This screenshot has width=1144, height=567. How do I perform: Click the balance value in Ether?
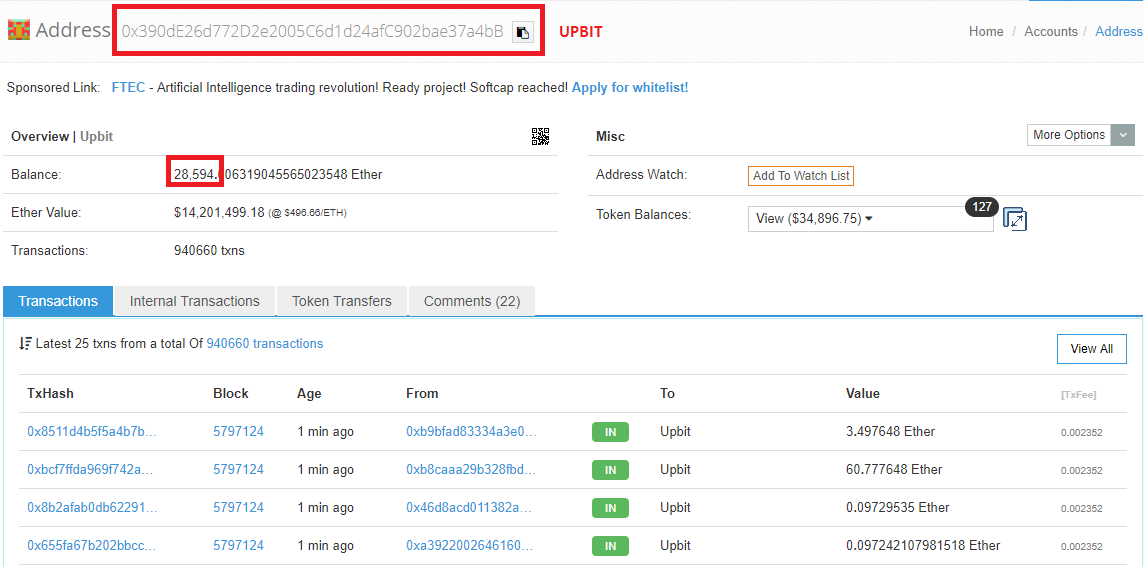pos(278,174)
